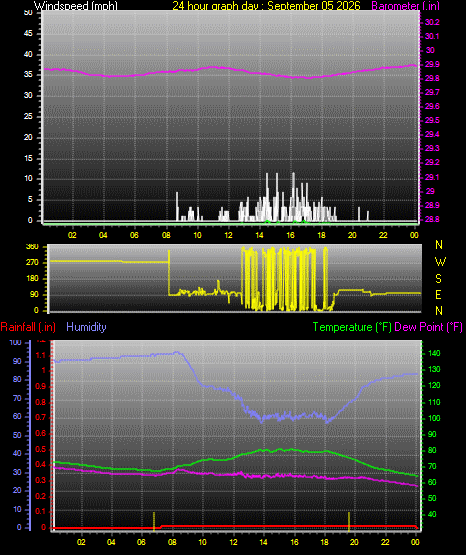466x555 pixels.
Task: Click the '14' hour label under the humidity graph
Action: 264,542
